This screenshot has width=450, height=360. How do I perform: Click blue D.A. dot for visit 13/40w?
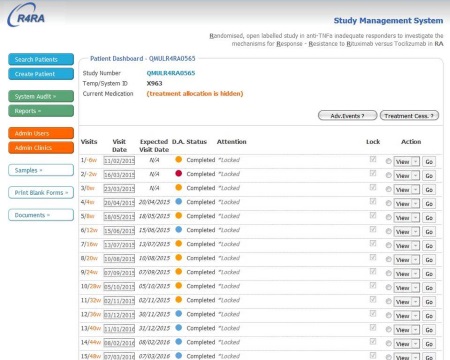179,327
